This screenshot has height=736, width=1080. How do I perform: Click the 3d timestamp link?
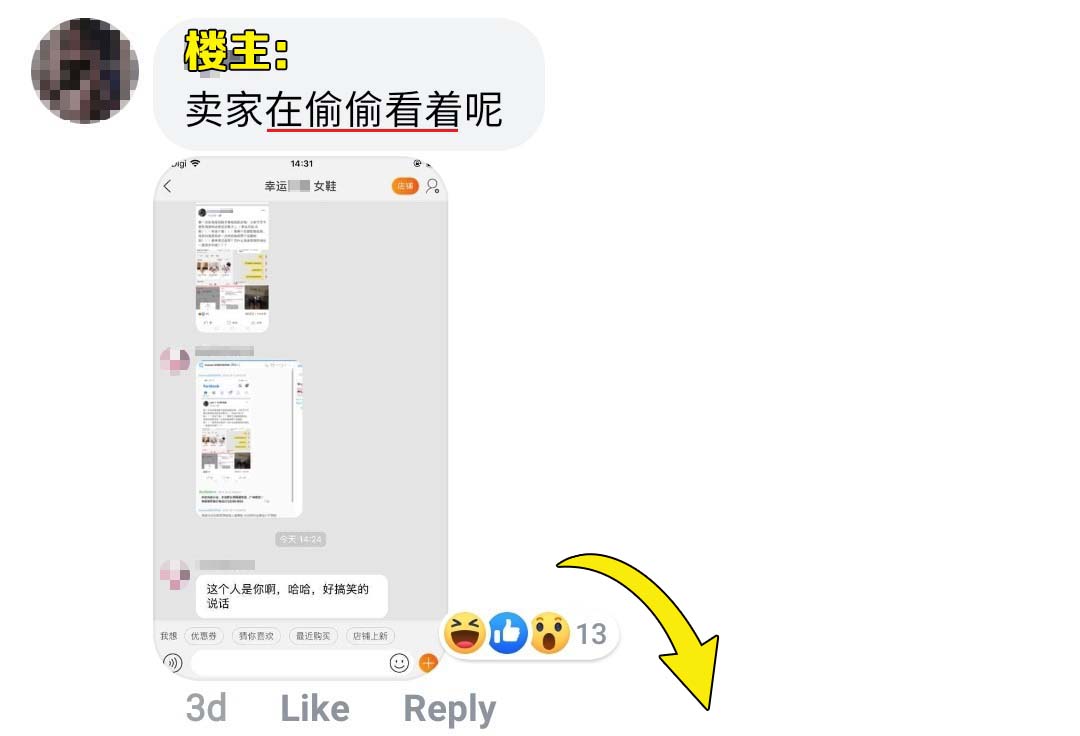click(206, 708)
